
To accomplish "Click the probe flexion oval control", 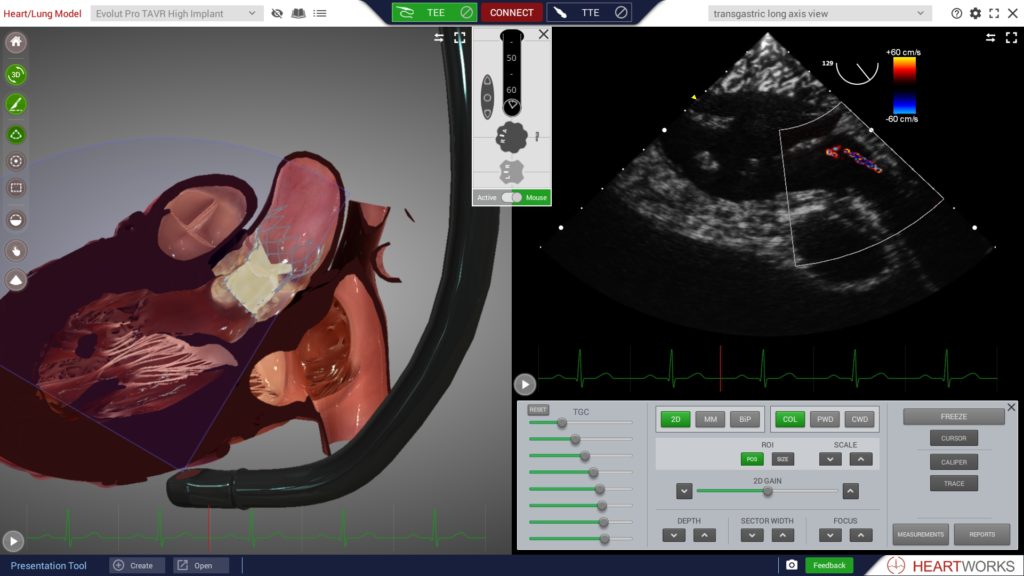I will click(x=487, y=97).
